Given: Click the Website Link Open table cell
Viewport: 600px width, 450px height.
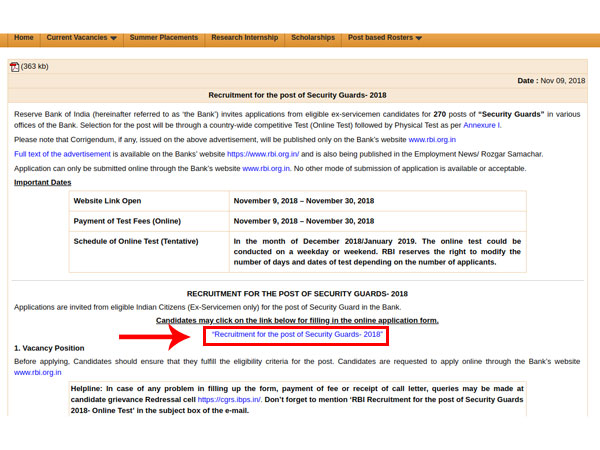Looking at the screenshot, I should click(x=149, y=201).
